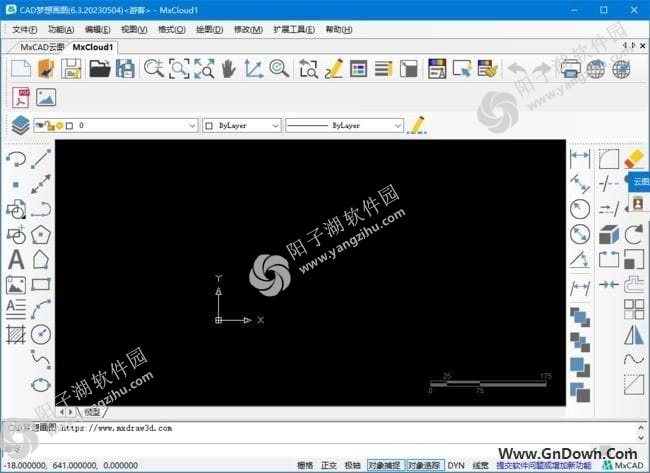Screen dimensions: 650x473
Task: Select the line drawing tool
Action: pyautogui.click(x=41, y=159)
